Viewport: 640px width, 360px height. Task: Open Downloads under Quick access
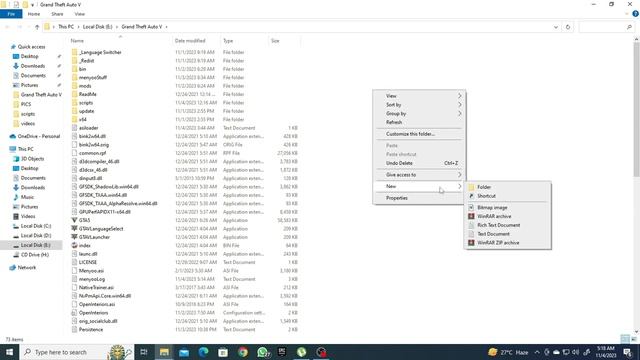(x=33, y=66)
